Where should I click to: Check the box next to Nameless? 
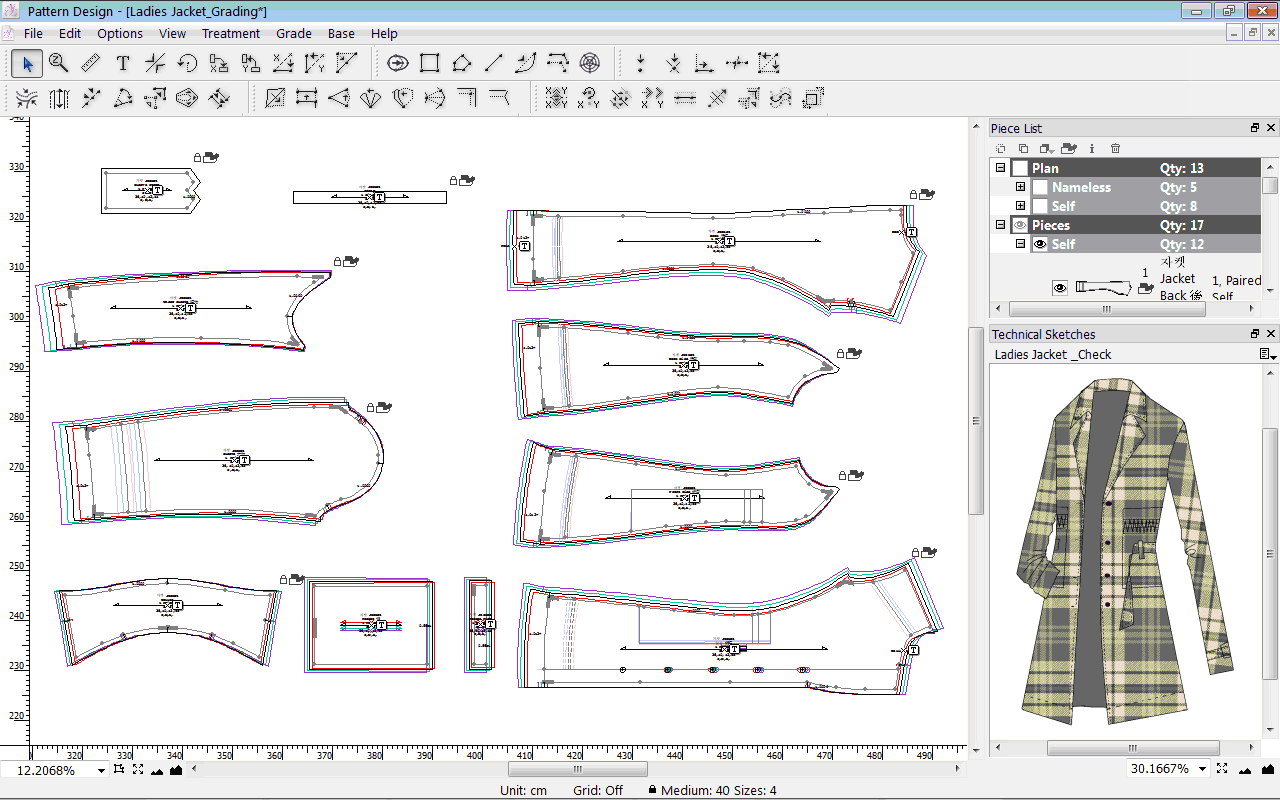[1040, 188]
